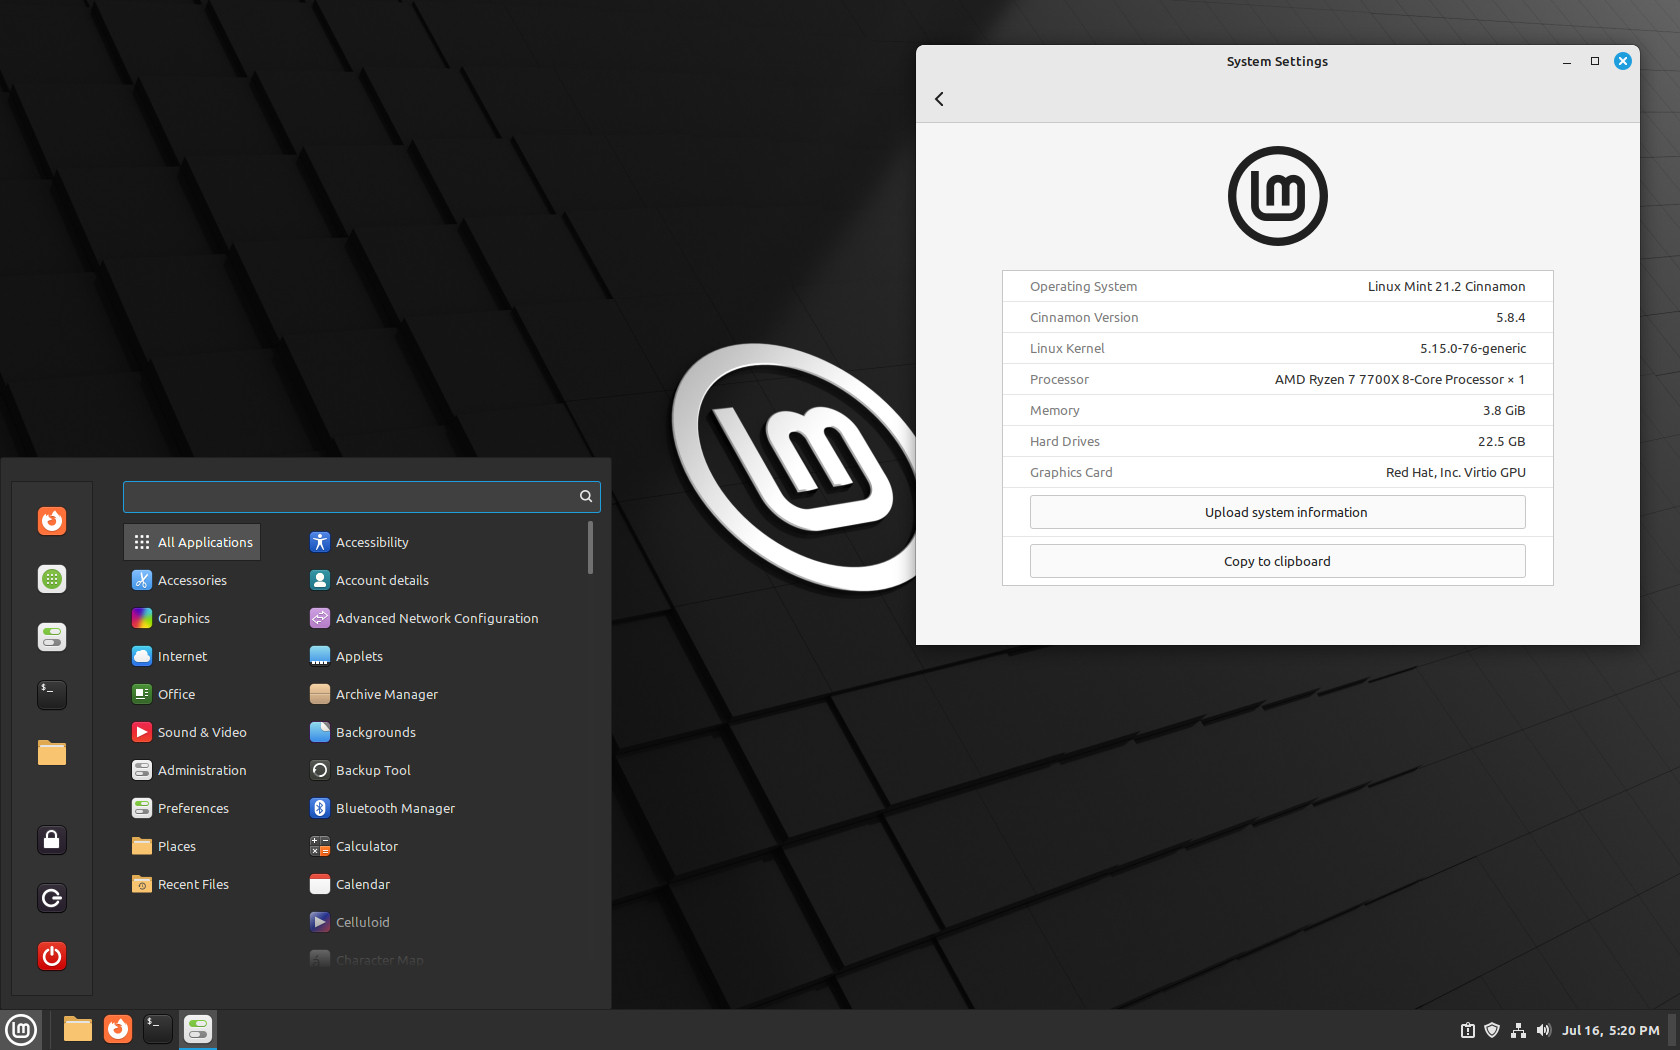Click the Lock Screen icon in menu

click(x=52, y=840)
